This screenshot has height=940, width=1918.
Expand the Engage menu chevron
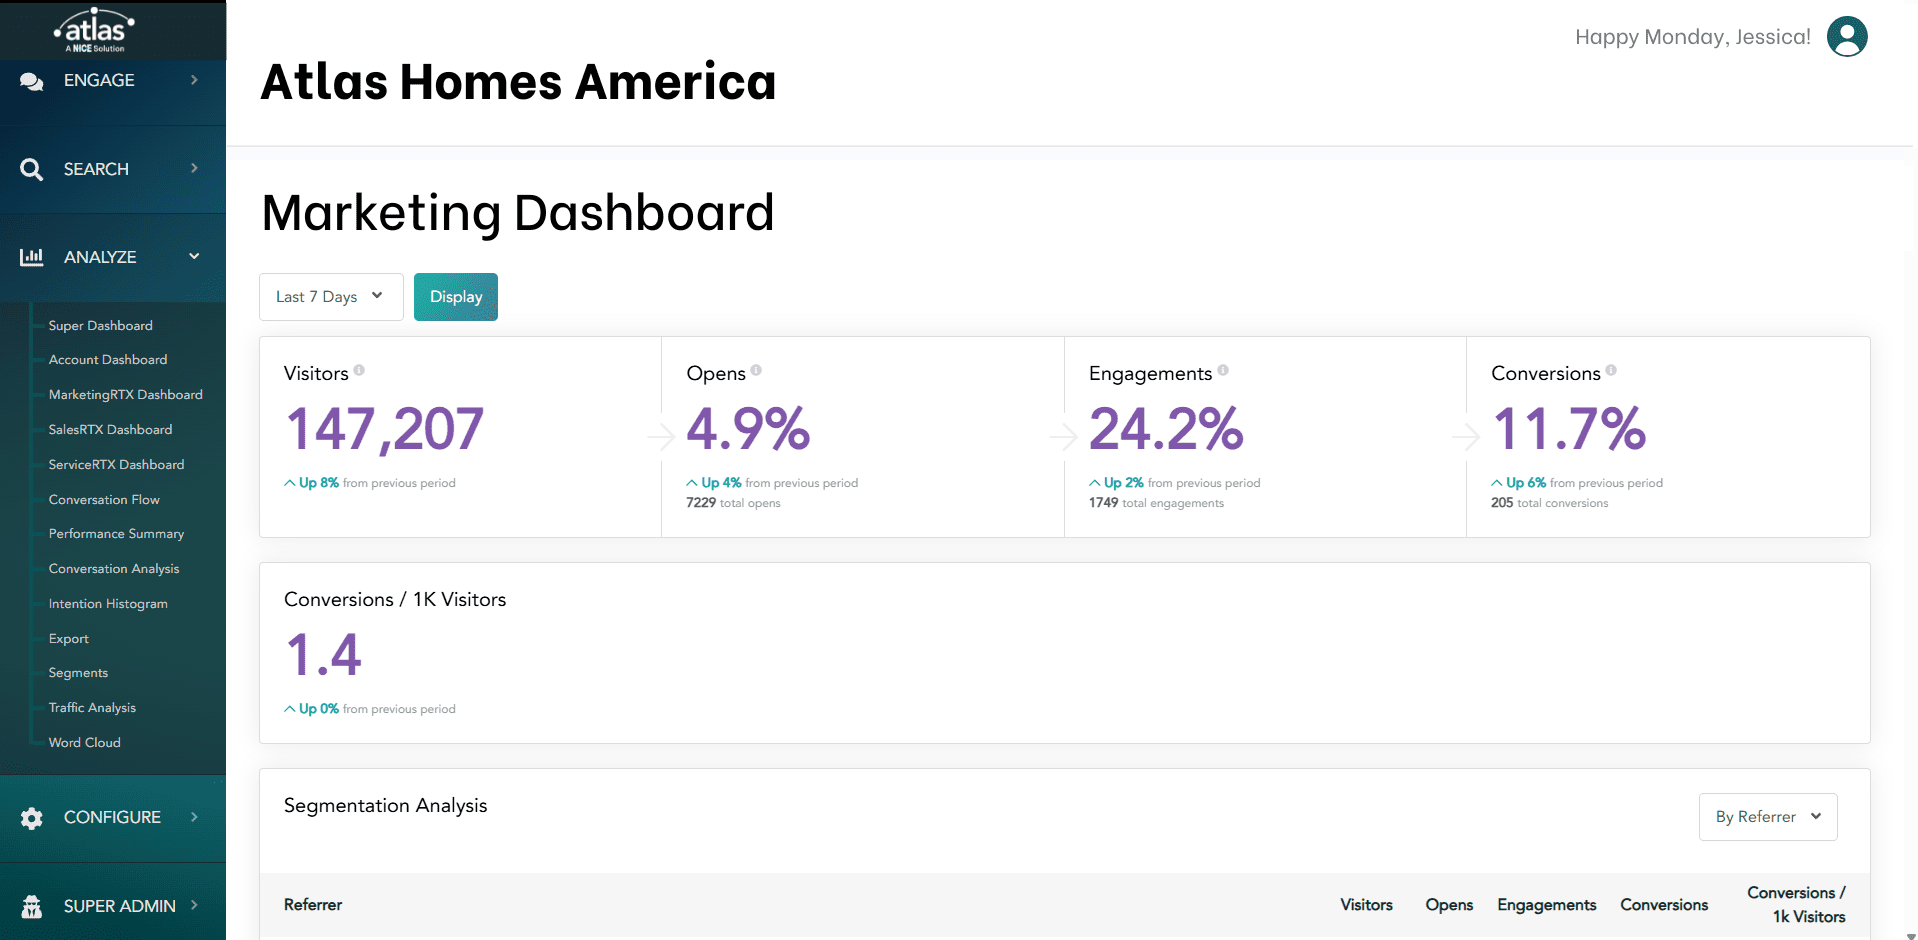(194, 80)
